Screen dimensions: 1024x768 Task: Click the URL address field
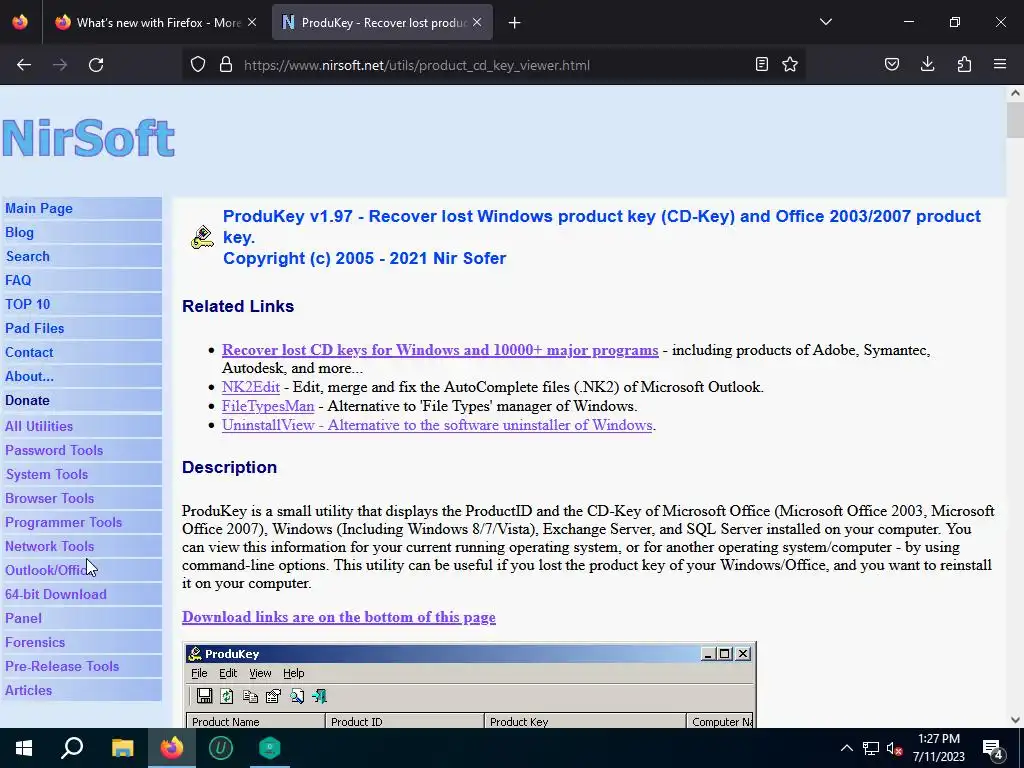[x=417, y=65]
